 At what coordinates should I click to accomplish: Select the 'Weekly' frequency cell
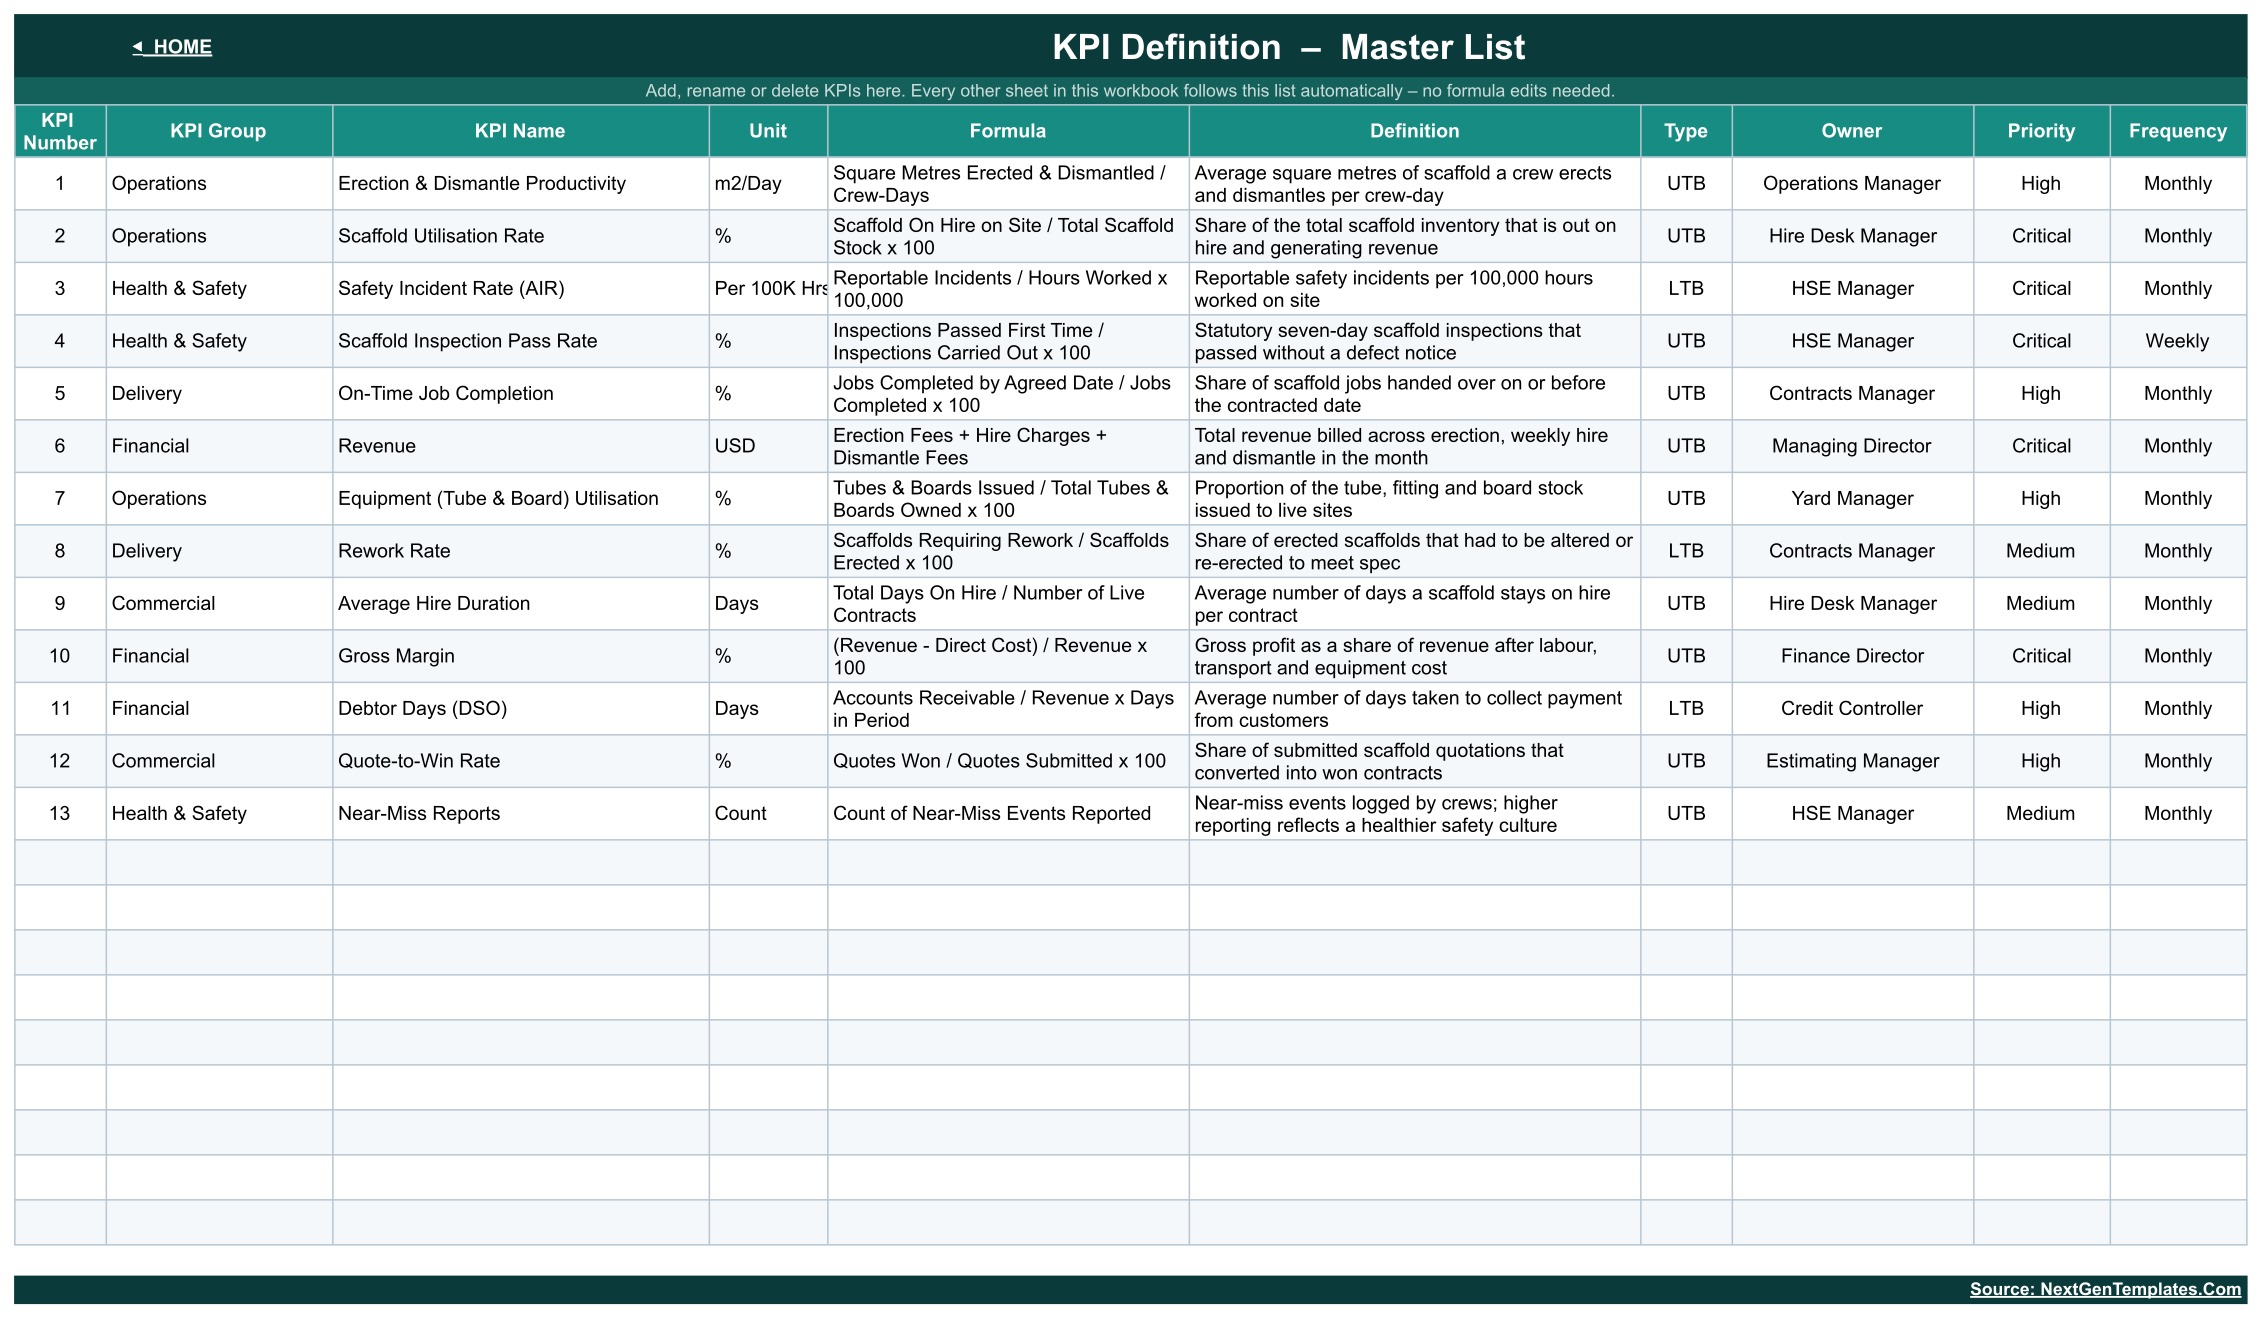pos(2178,341)
